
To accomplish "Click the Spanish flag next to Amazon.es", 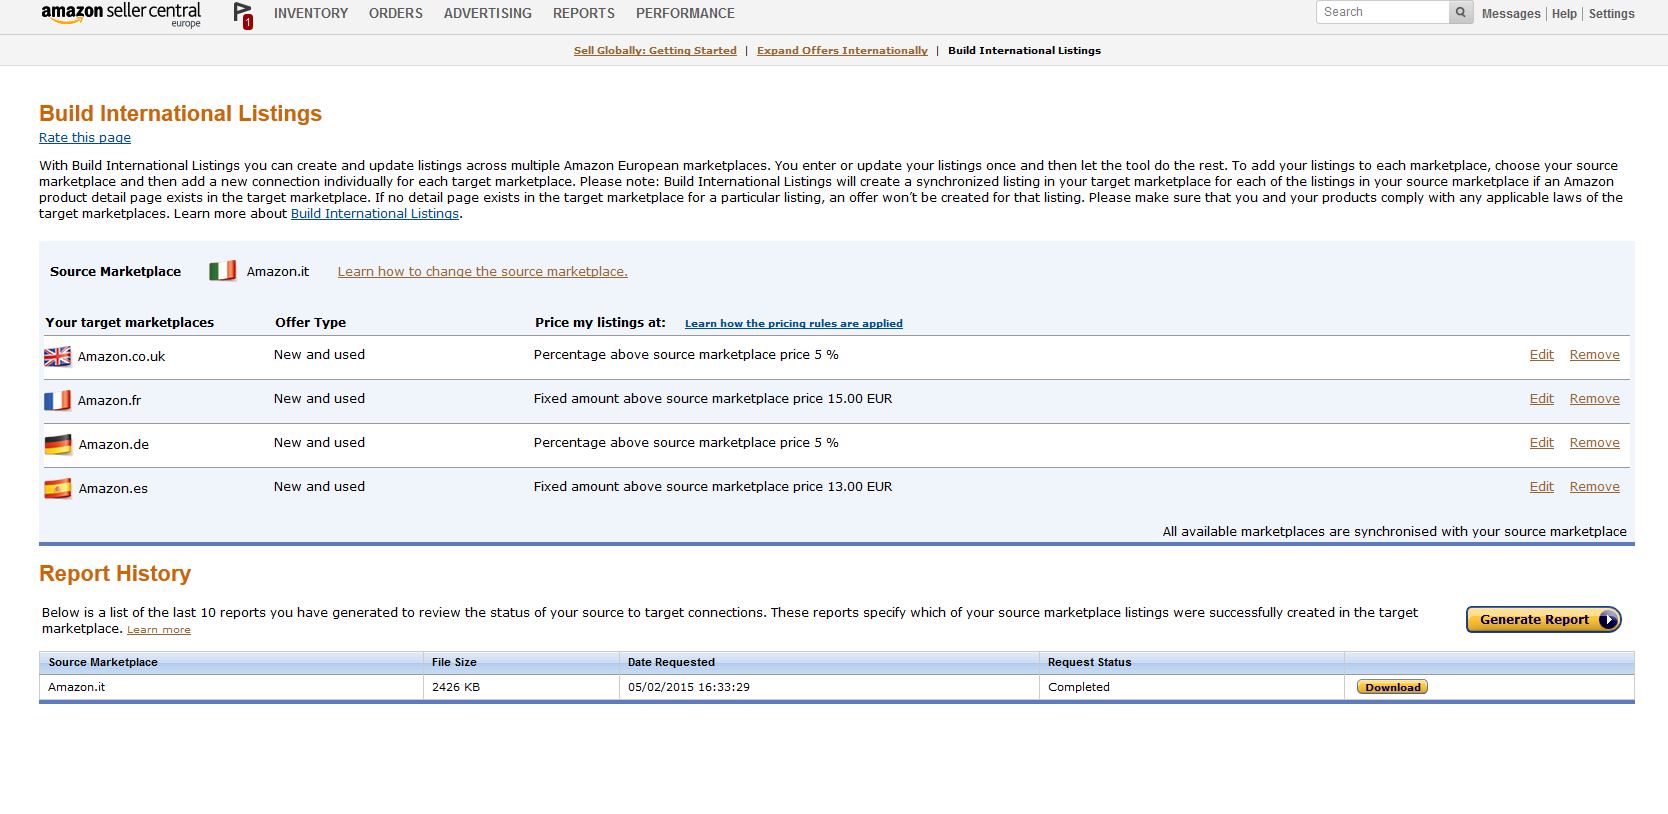I will pyautogui.click(x=58, y=488).
